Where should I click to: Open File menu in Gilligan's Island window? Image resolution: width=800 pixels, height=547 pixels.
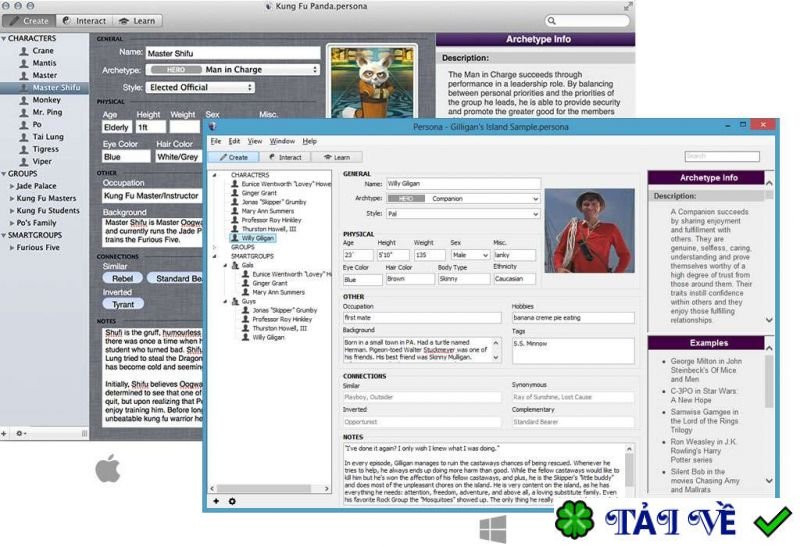(x=216, y=141)
